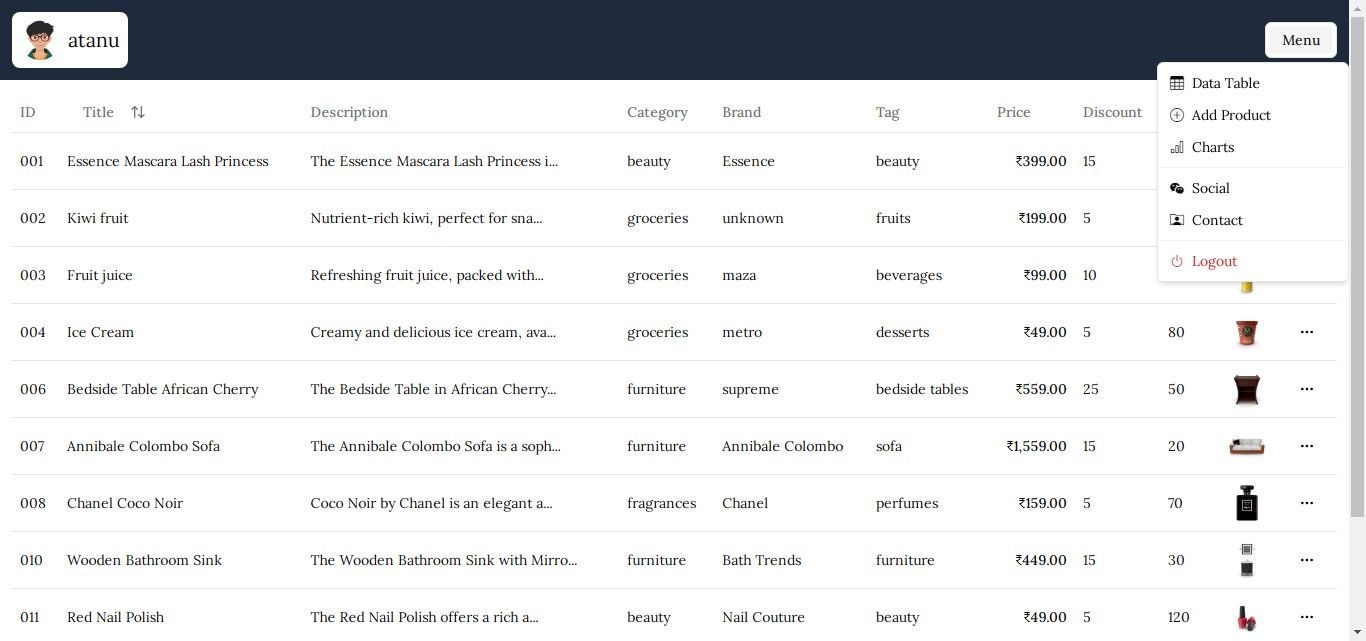This screenshot has width=1366, height=641.
Task: Click Wooden Bathroom Sink title cell
Action: pyautogui.click(x=144, y=560)
